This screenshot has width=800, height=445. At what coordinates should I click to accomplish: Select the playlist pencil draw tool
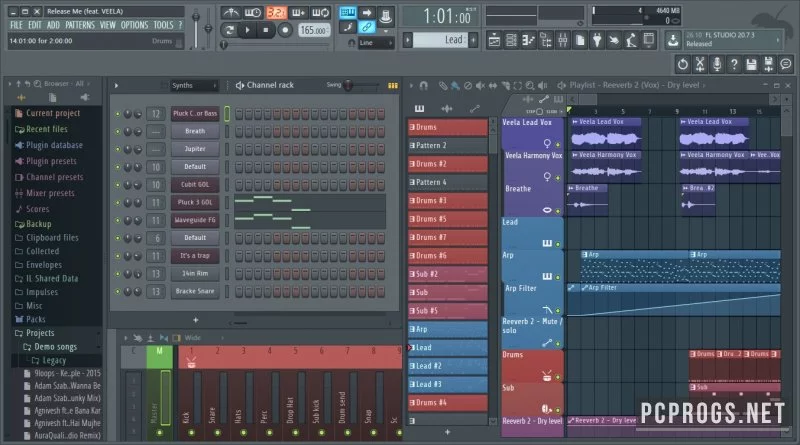(443, 85)
